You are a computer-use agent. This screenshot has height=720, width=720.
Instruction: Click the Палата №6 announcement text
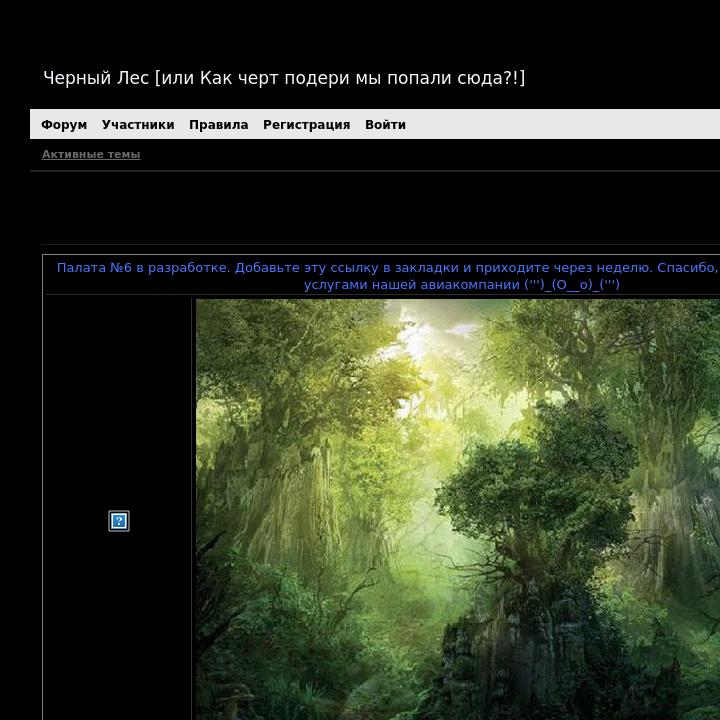[x=388, y=276]
